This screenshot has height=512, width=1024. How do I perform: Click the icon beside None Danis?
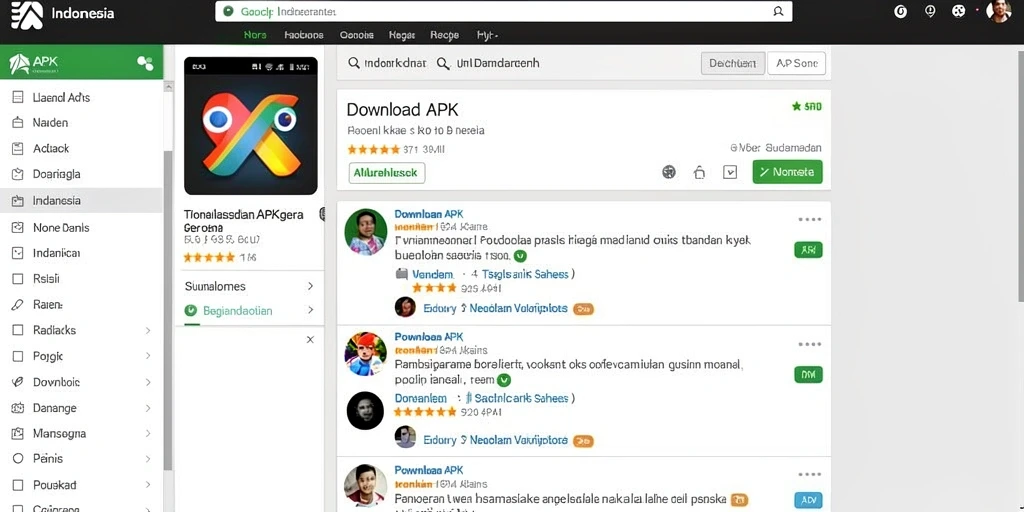[18, 227]
